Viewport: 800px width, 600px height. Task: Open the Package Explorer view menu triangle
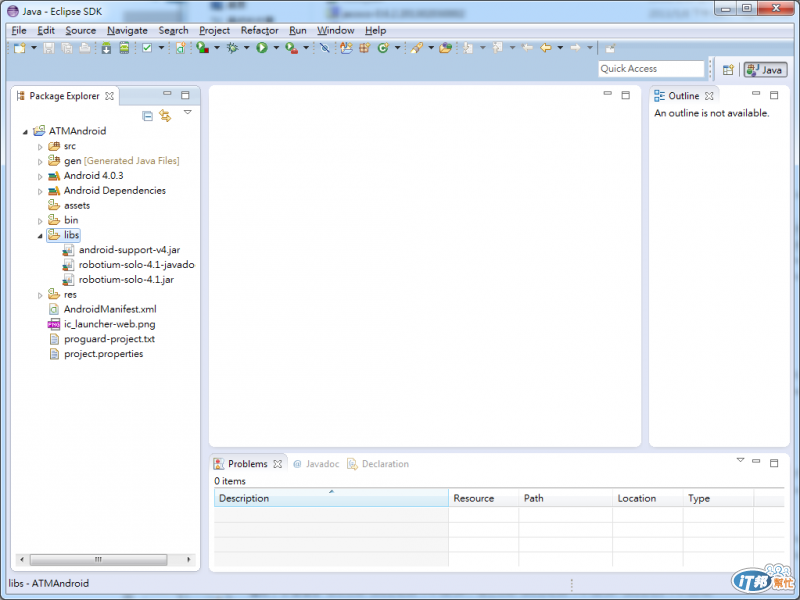pos(188,112)
